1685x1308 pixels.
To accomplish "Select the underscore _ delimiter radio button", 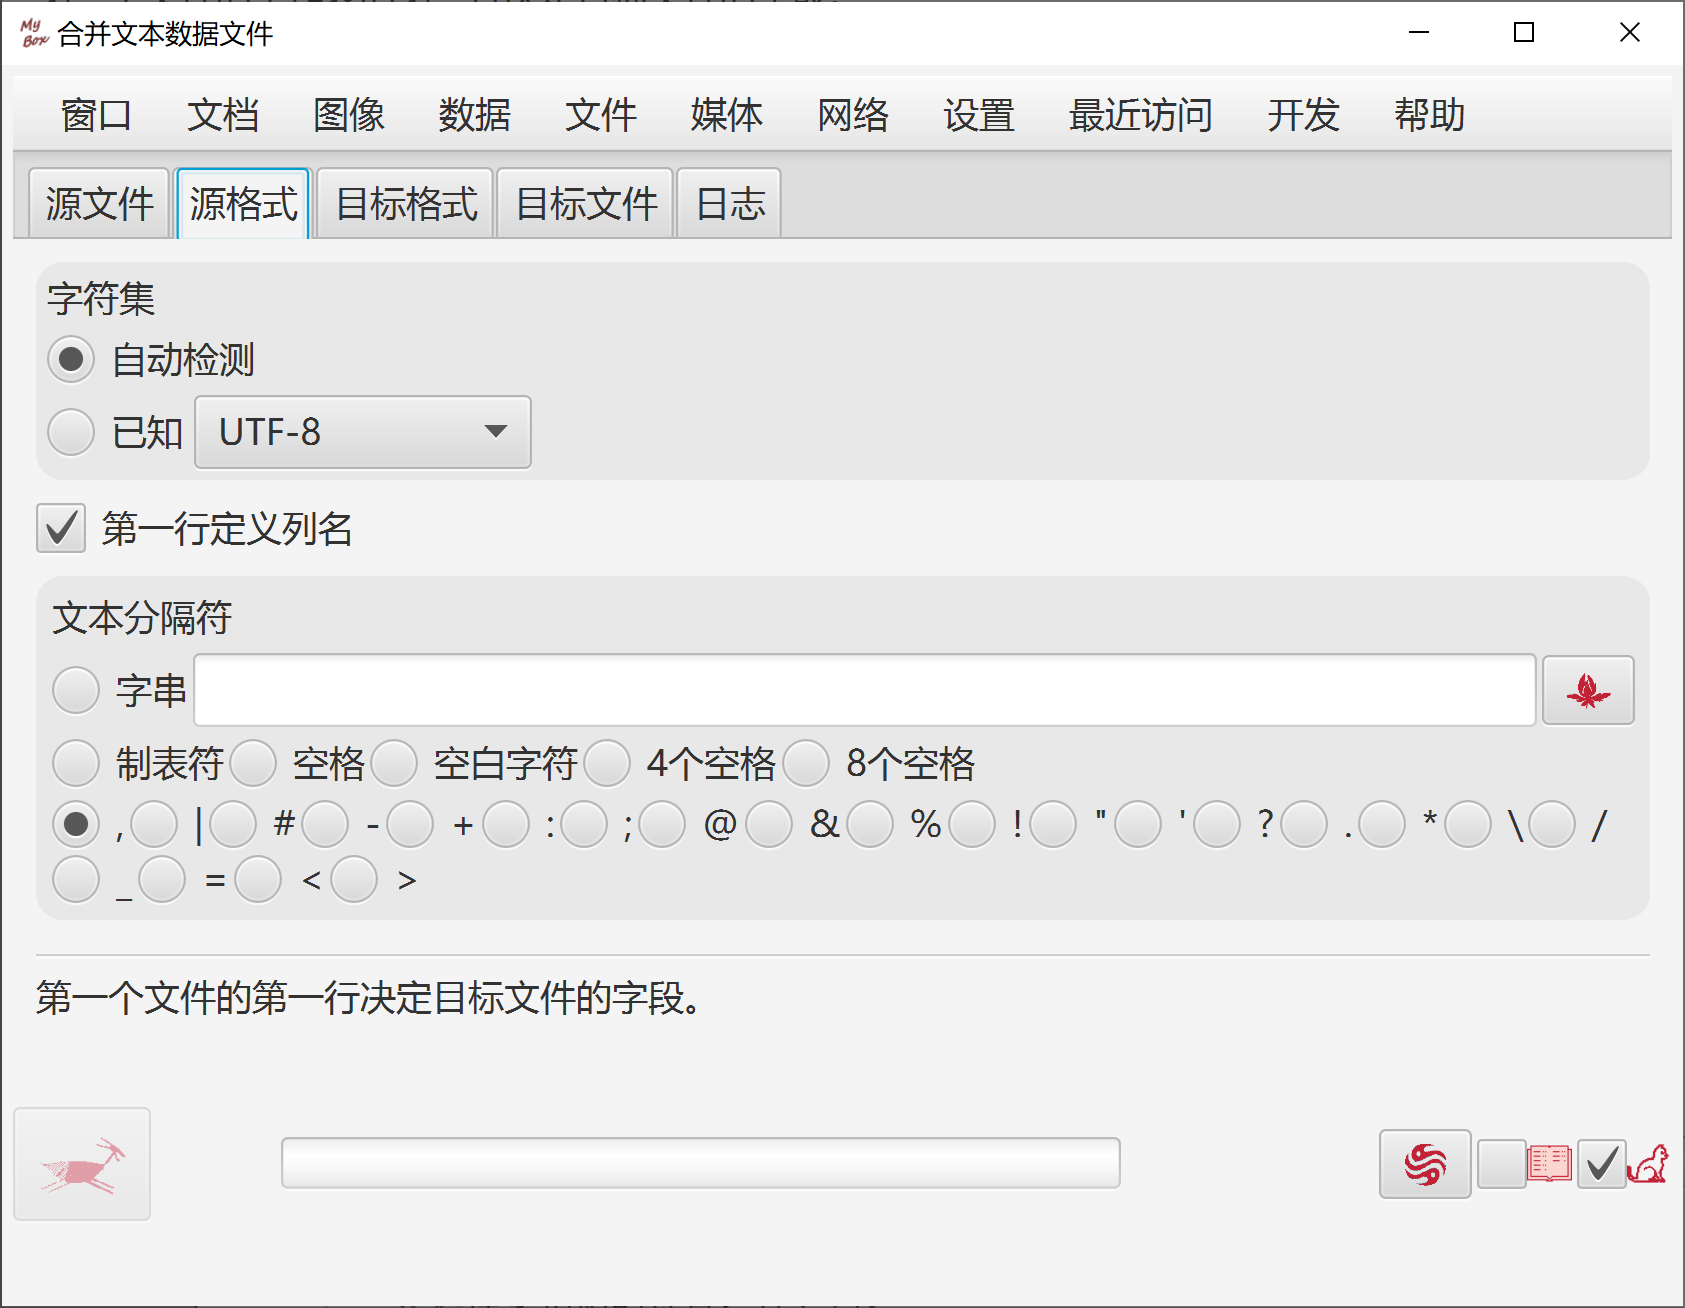I will (x=76, y=879).
